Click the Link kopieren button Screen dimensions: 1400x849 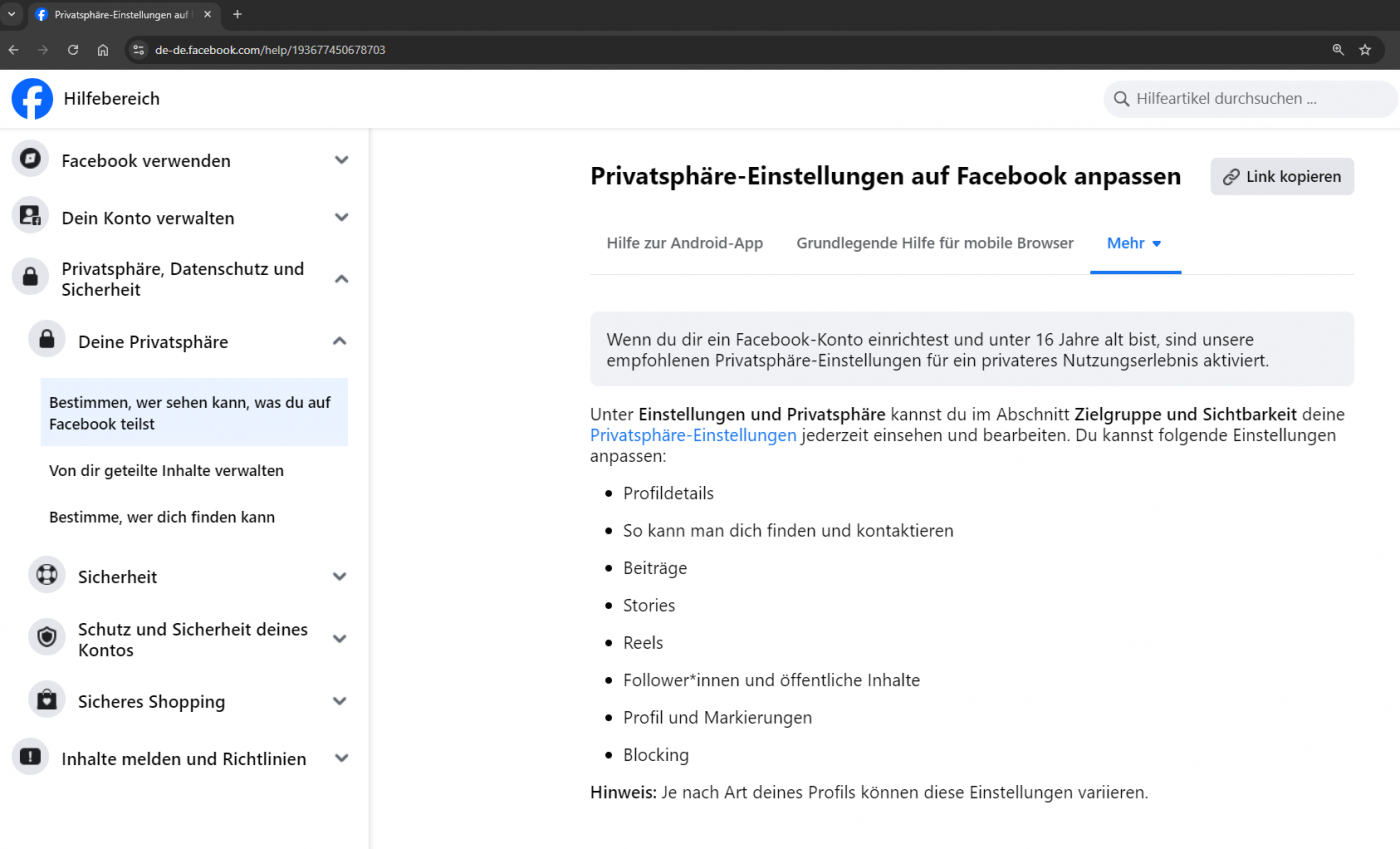pos(1282,176)
